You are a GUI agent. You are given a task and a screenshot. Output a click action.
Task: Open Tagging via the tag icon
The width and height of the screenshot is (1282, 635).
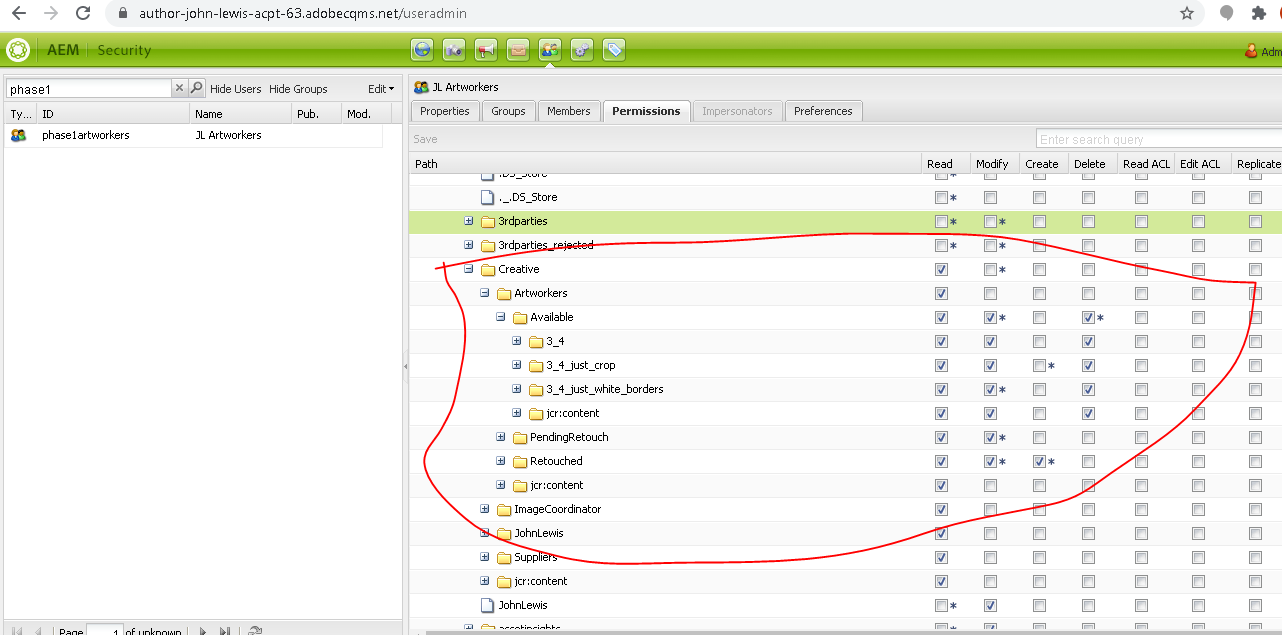pos(613,49)
